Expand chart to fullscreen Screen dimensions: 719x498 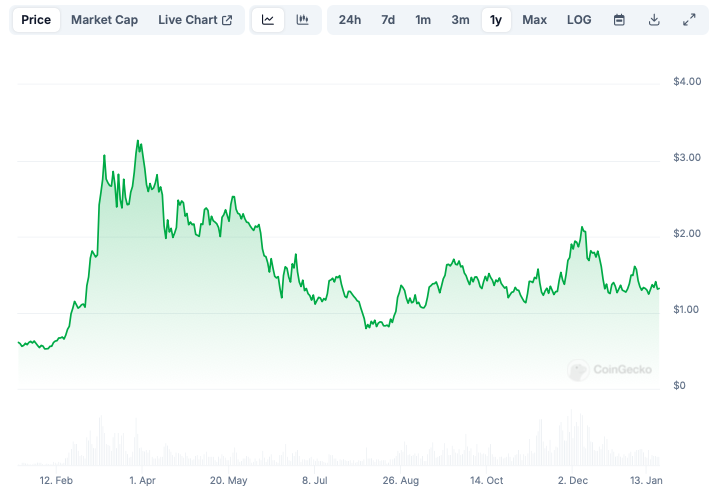(x=689, y=20)
